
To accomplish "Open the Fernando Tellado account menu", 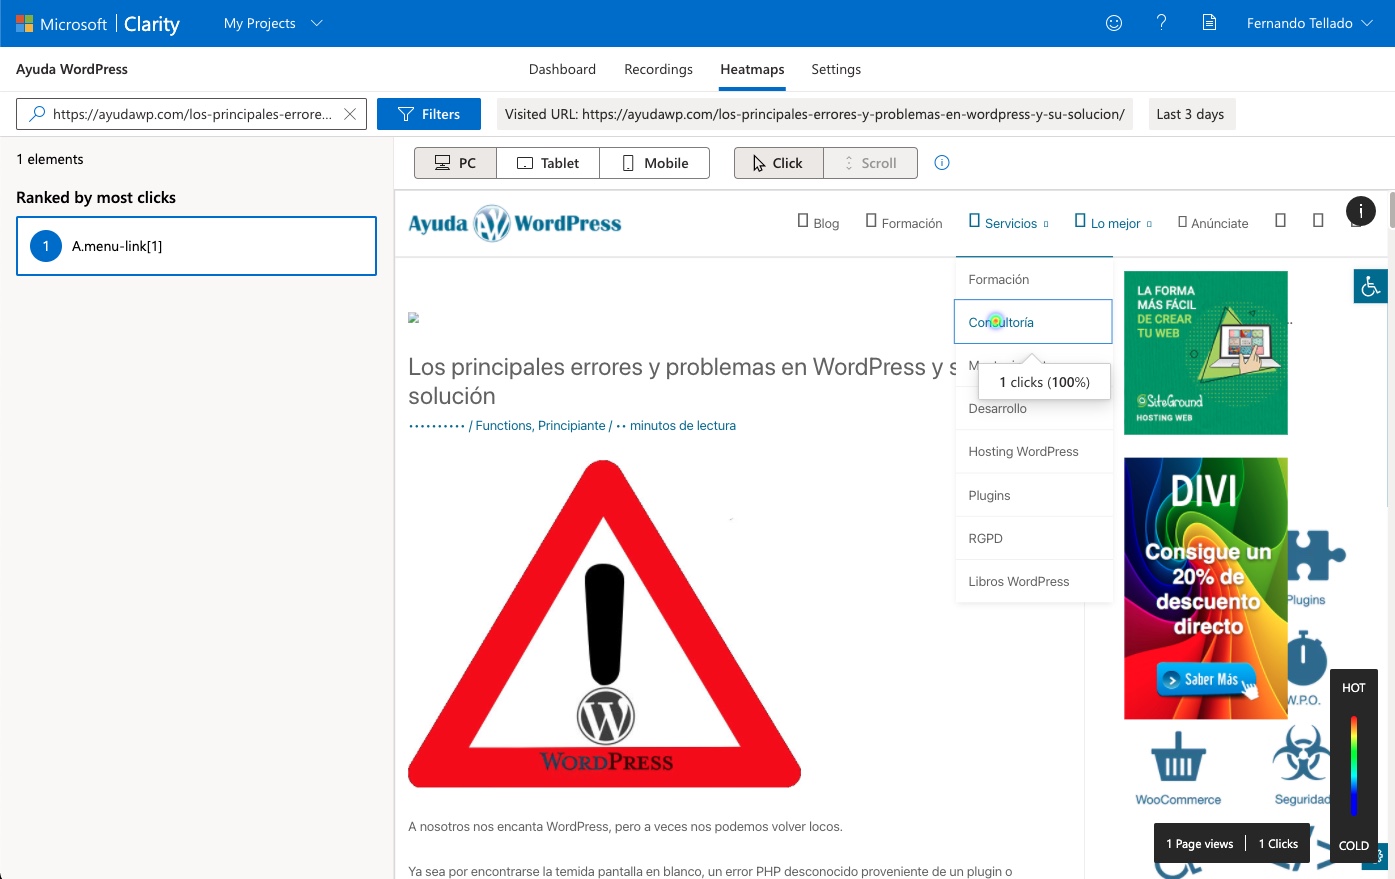I will click(x=1309, y=23).
